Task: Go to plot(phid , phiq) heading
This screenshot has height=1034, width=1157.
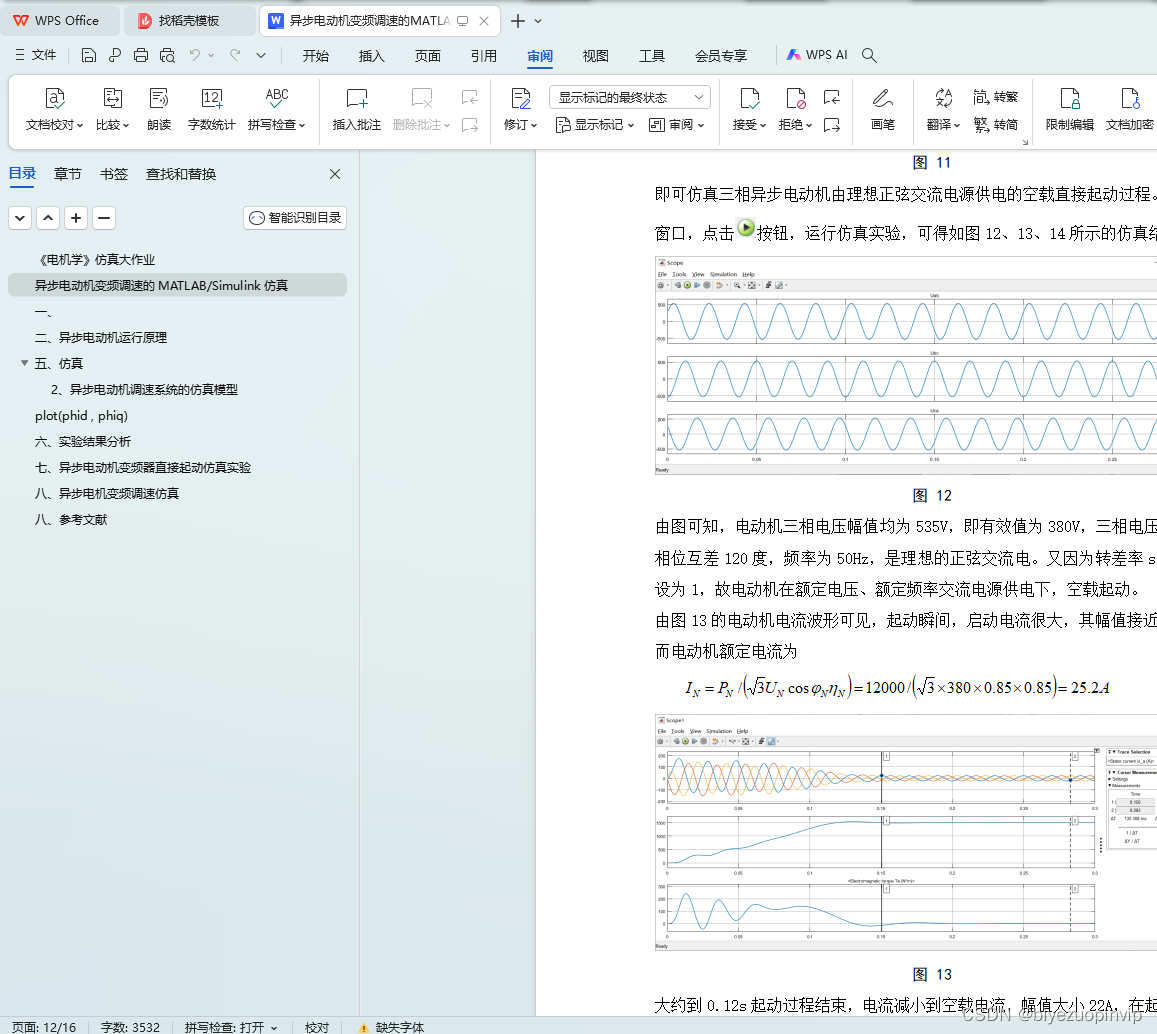Action: click(x=81, y=416)
